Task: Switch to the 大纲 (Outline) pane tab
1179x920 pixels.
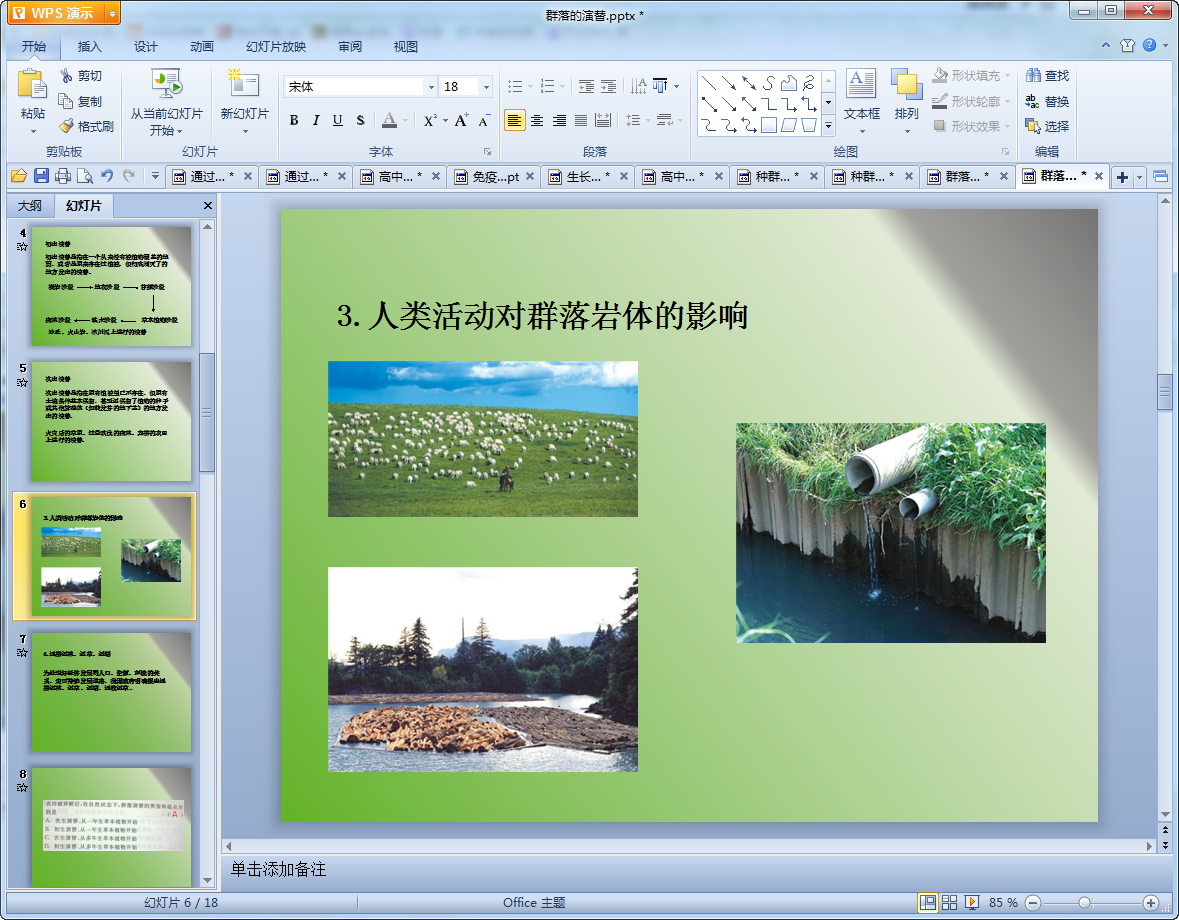Action: pos(30,206)
